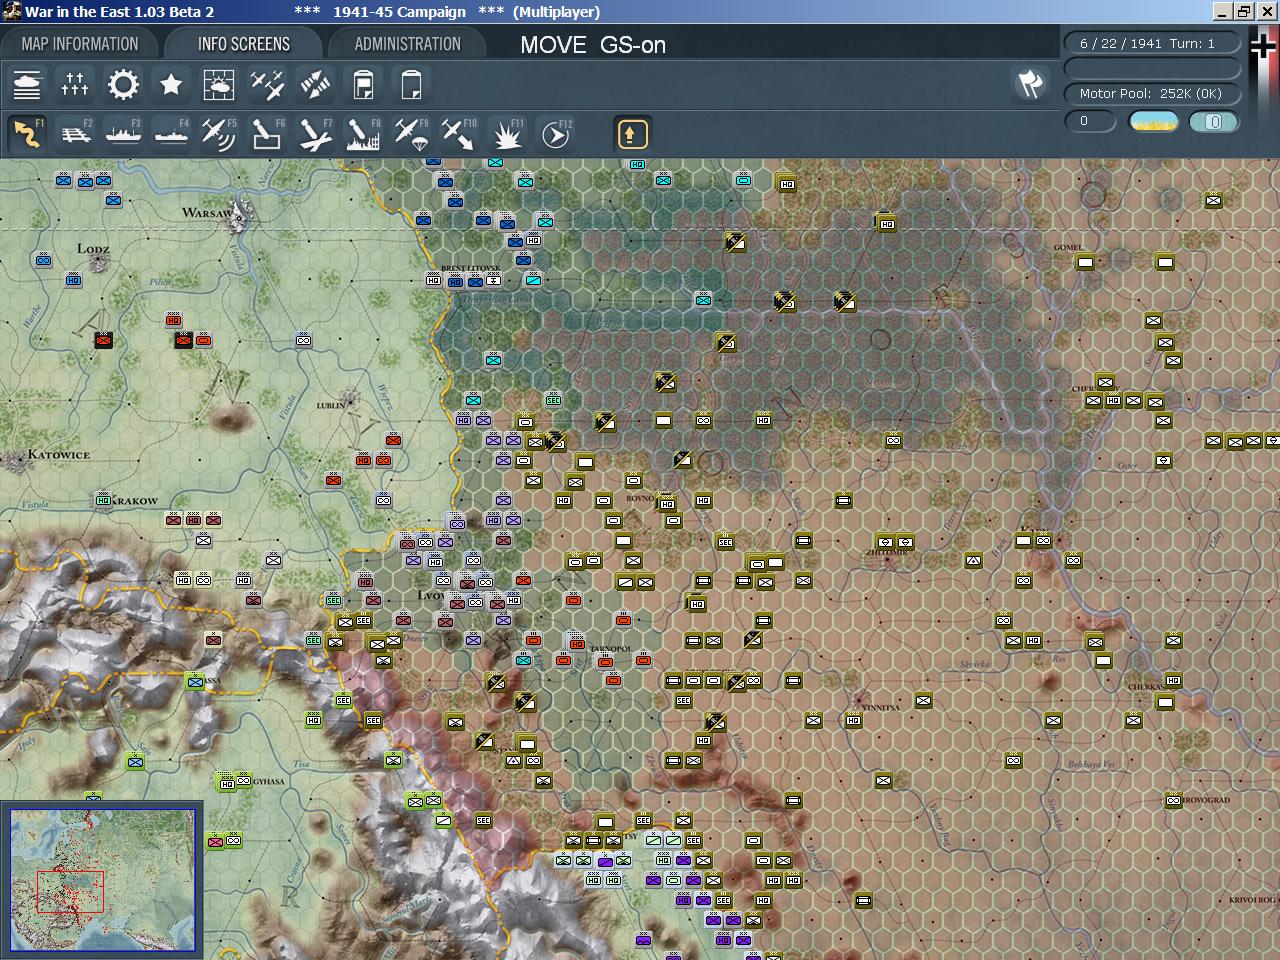Viewport: 1280px width, 960px height.
Task: Select Move mode (F1)
Action: (x=27, y=134)
